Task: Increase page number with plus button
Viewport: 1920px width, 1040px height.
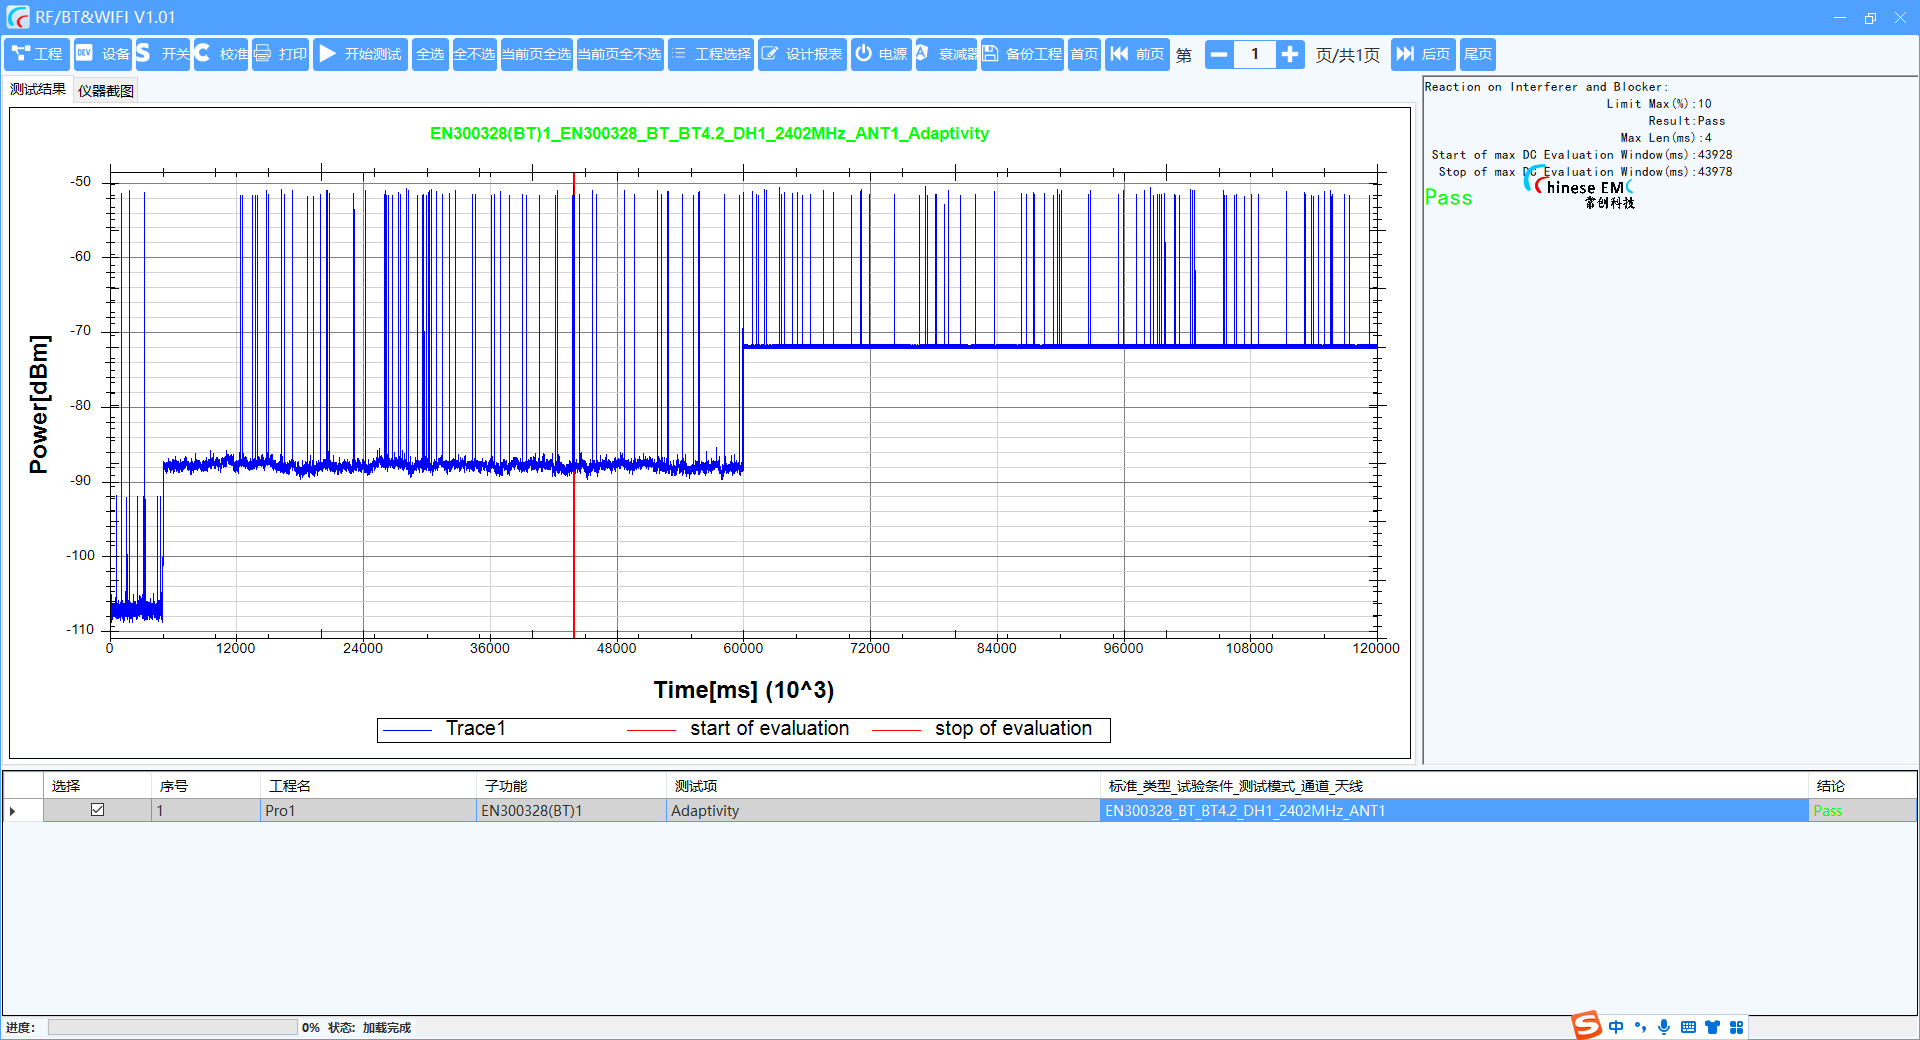Action: tap(1290, 54)
